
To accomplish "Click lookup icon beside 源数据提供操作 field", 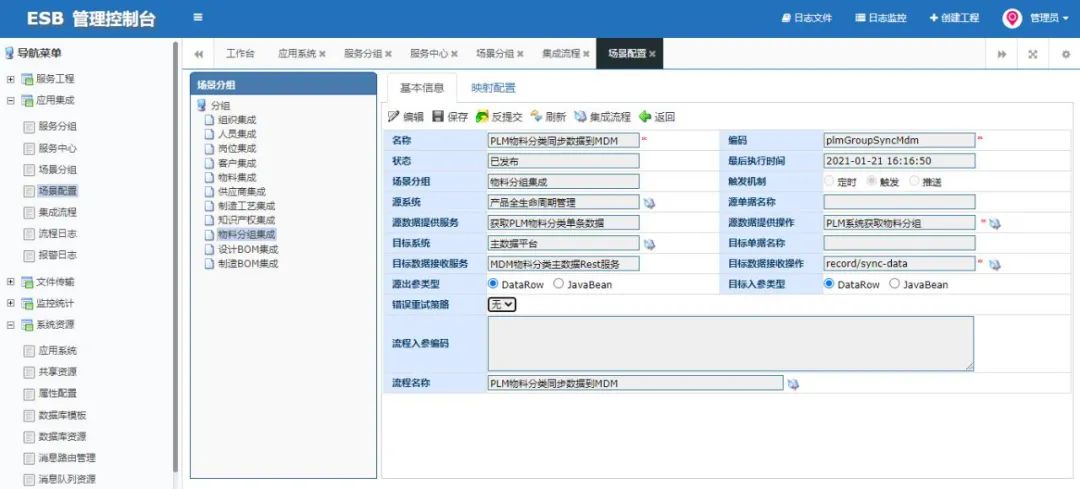I will [x=995, y=224].
